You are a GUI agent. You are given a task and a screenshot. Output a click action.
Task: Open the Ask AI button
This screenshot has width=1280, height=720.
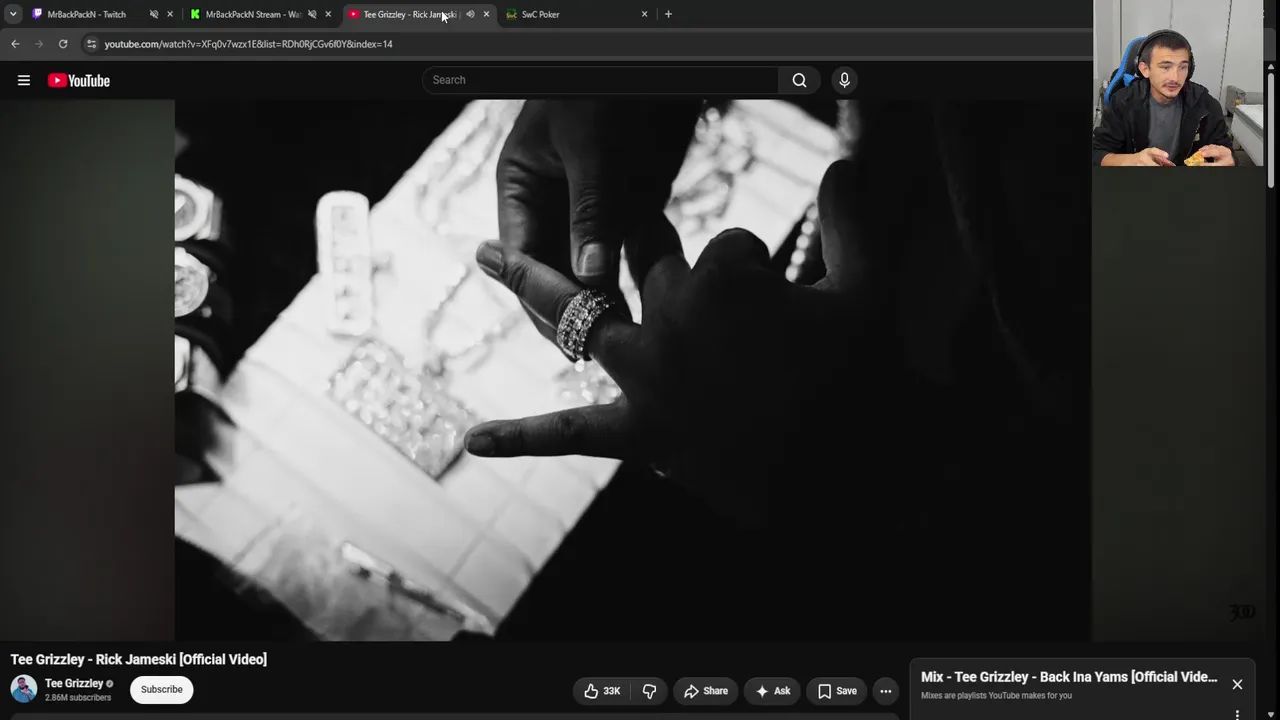tap(773, 691)
